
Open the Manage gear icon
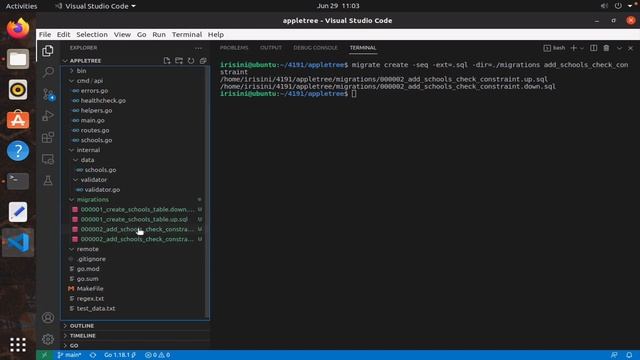(48, 339)
